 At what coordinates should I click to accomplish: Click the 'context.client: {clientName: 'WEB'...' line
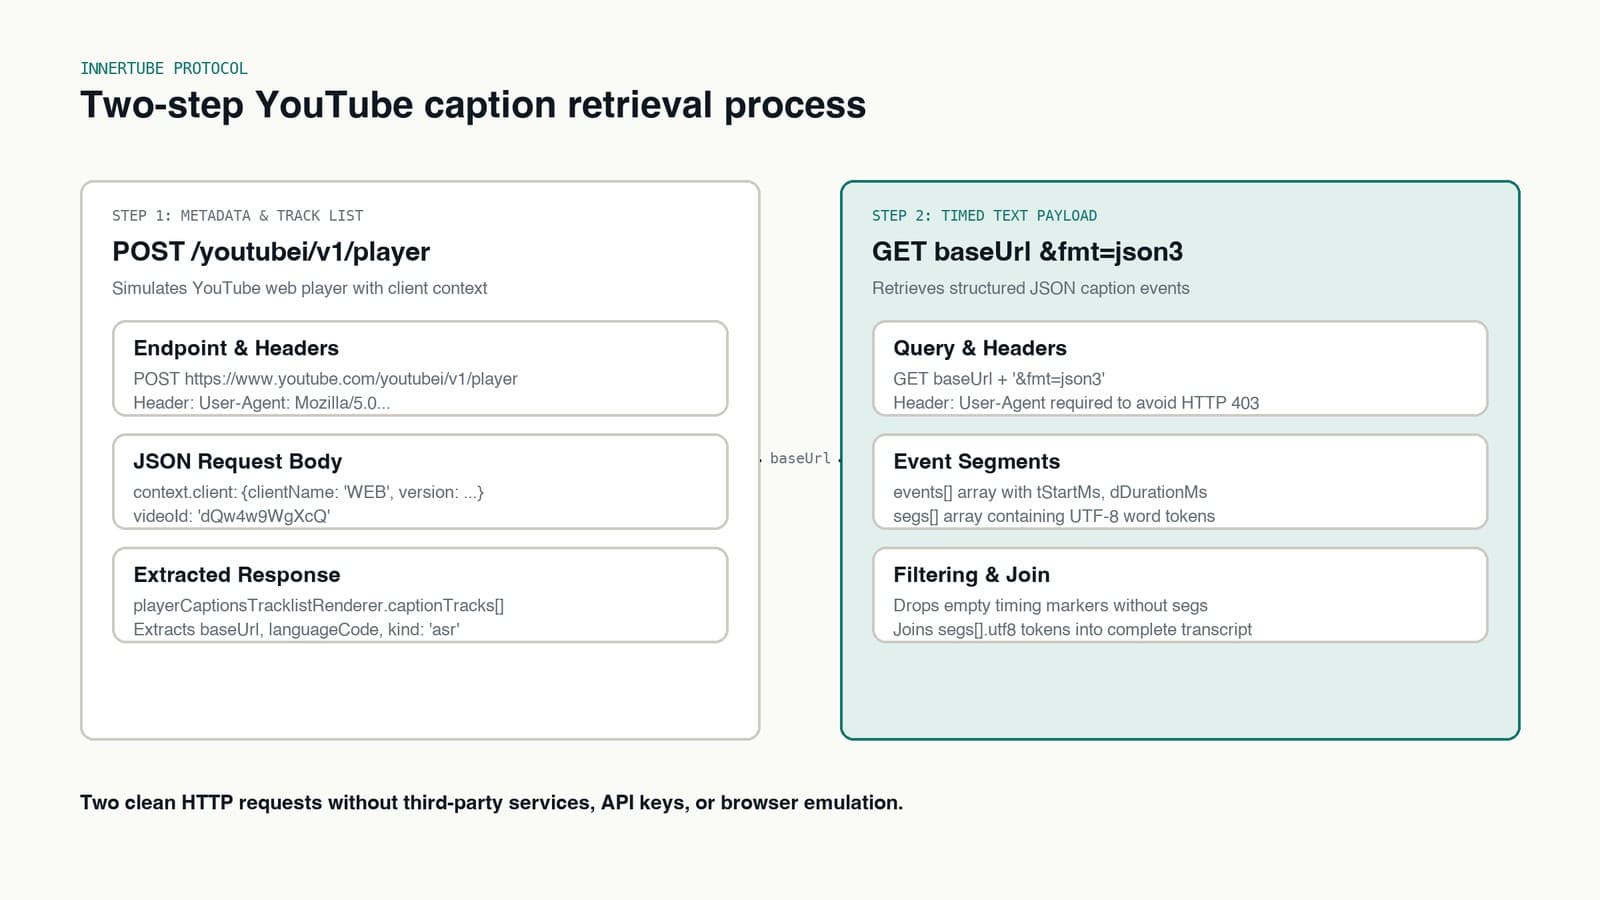point(309,492)
